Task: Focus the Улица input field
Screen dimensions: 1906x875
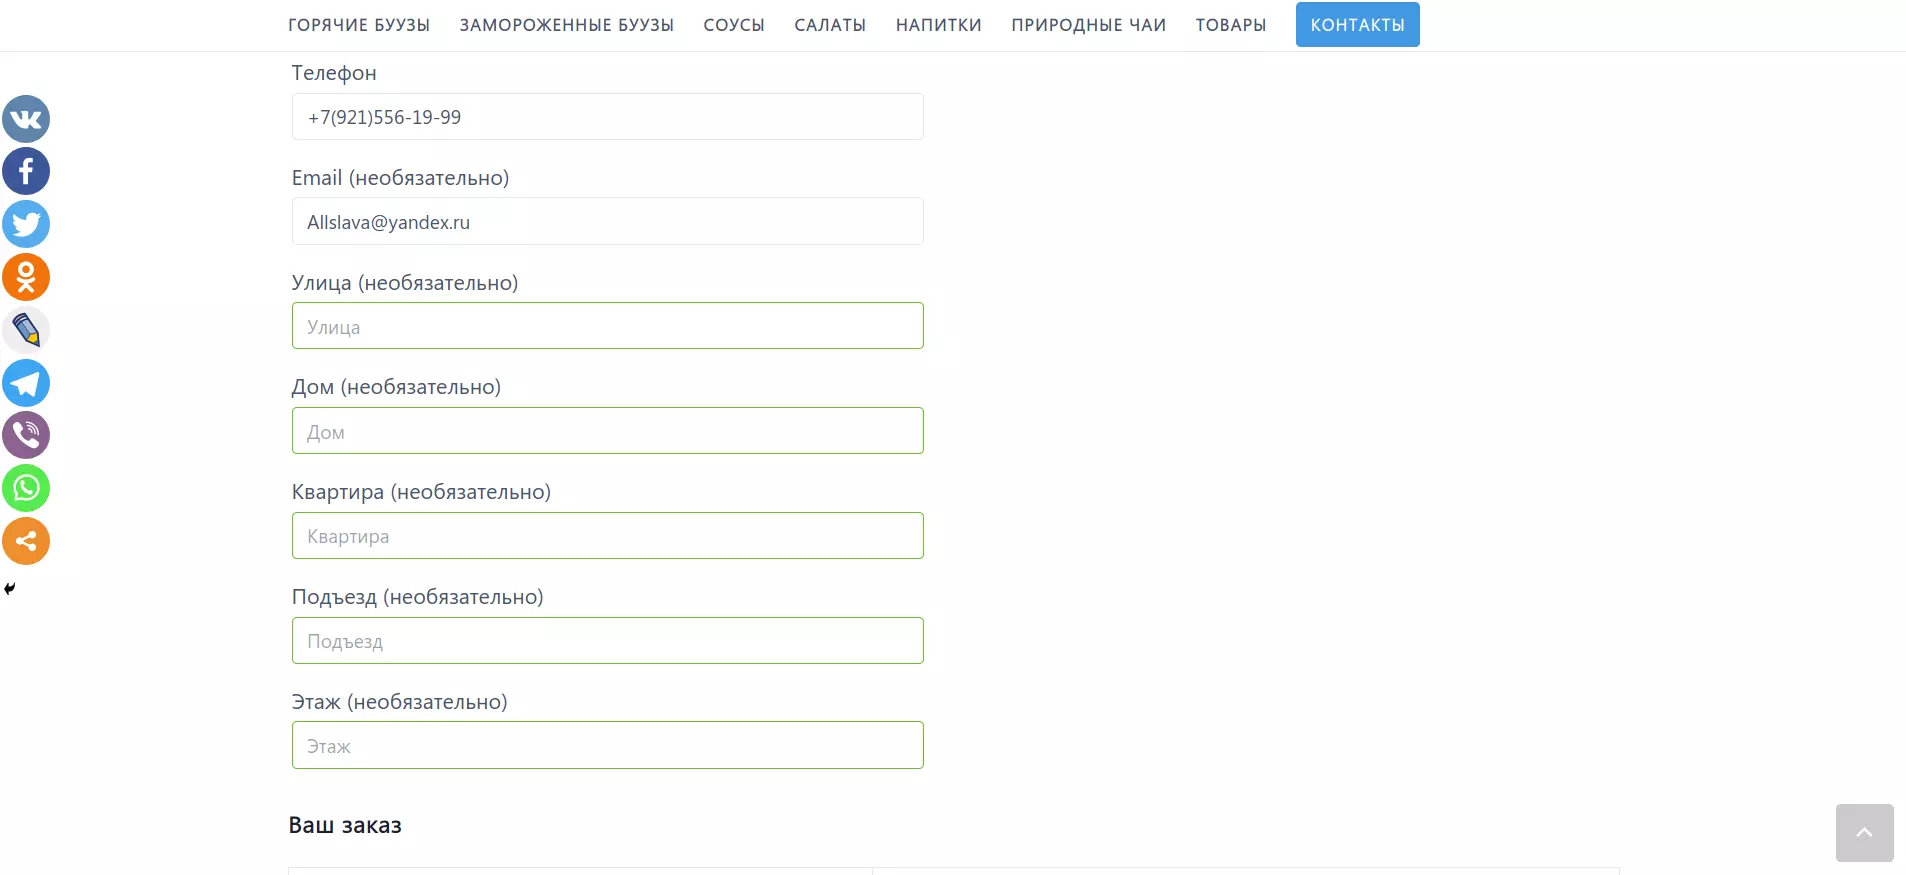Action: click(607, 326)
